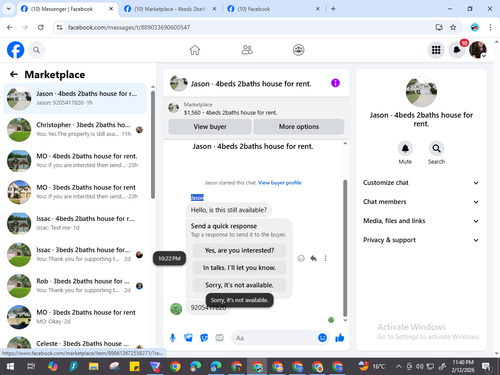The image size is (500, 375).
Task: Open notifications bell with red badge
Action: point(457,50)
